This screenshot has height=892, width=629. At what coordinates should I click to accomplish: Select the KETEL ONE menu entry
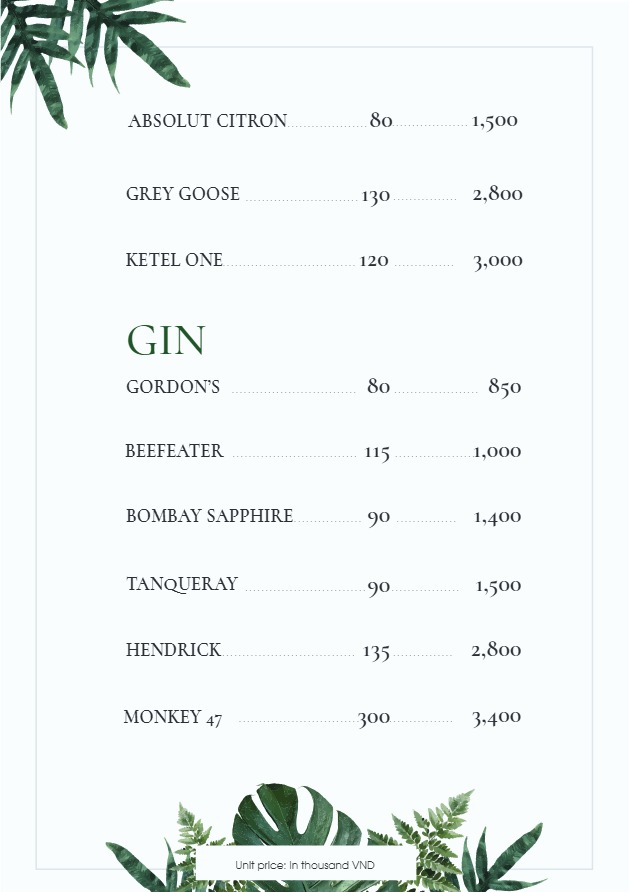[x=174, y=260]
